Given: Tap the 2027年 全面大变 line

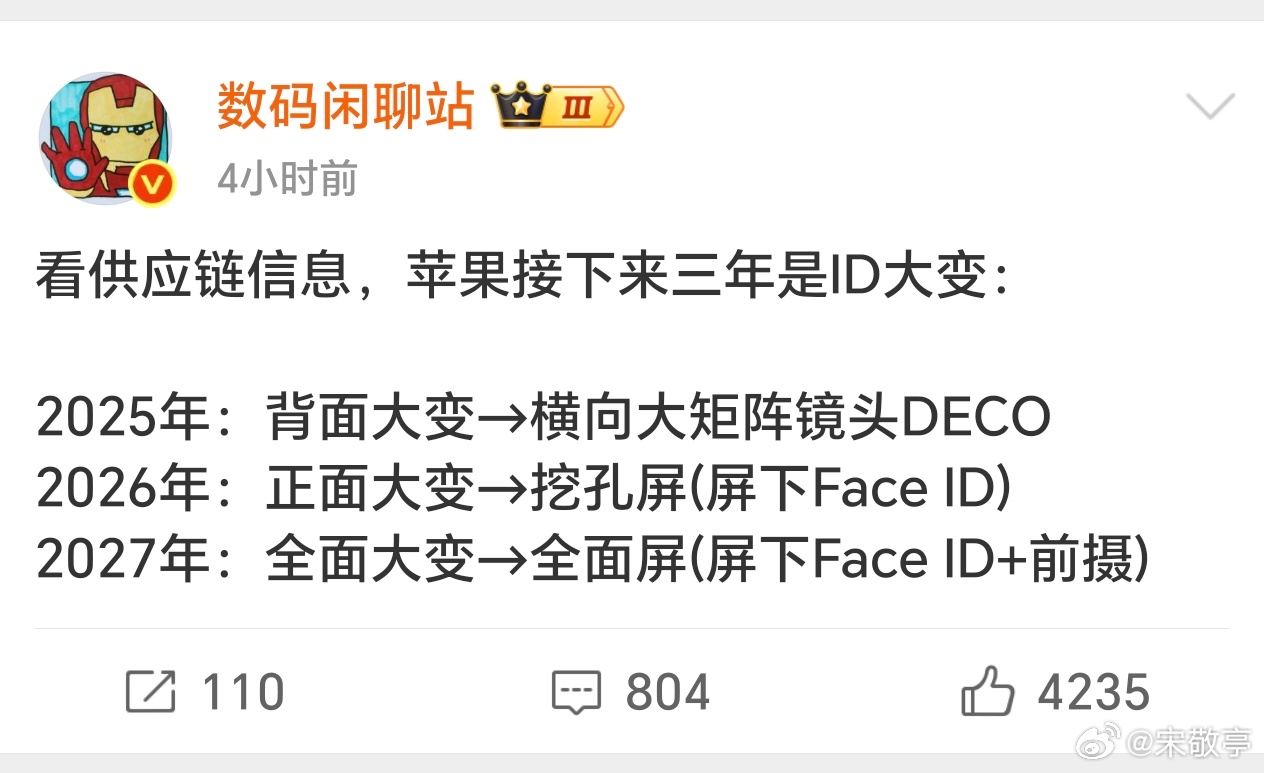Looking at the screenshot, I should 592,561.
